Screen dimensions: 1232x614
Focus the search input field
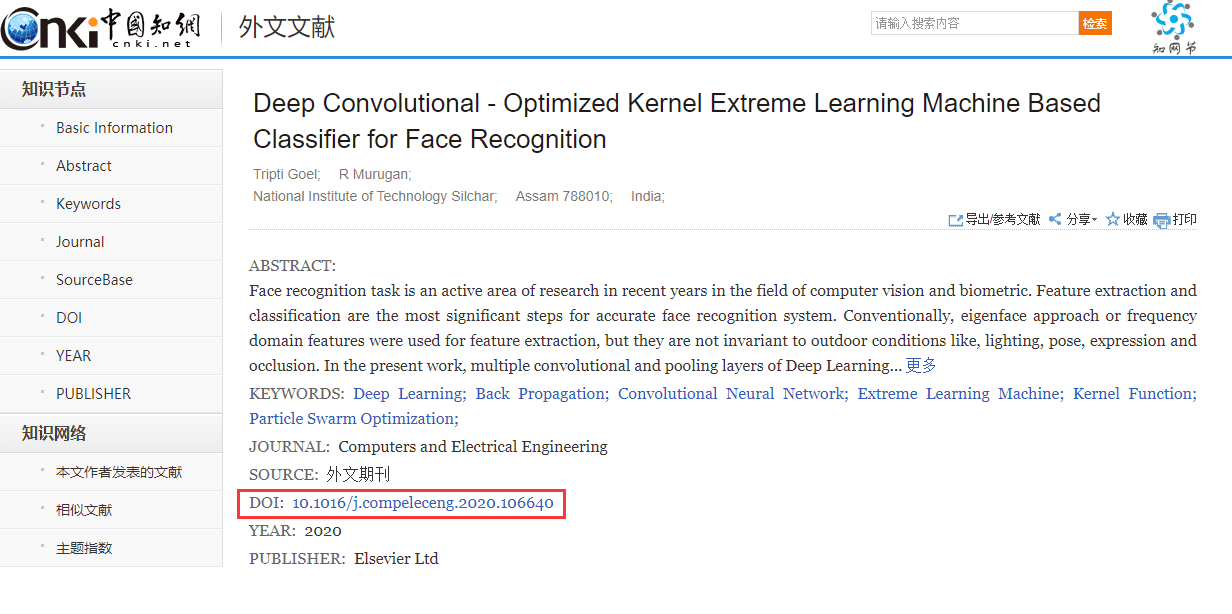(x=974, y=24)
